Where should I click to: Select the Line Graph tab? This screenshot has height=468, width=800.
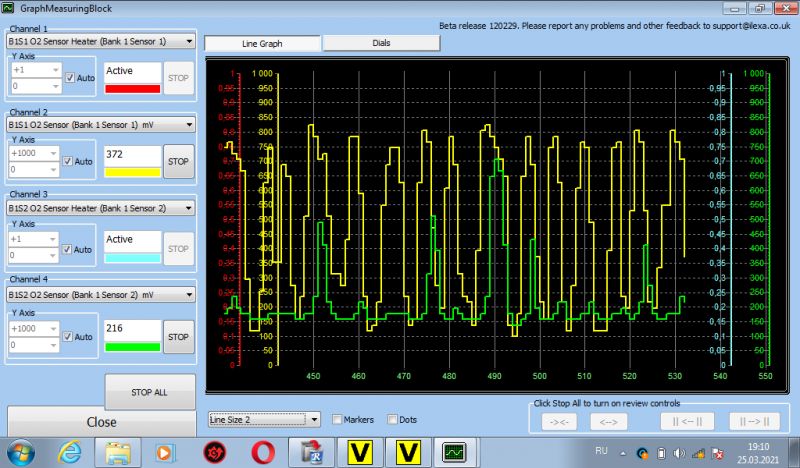[x=262, y=43]
